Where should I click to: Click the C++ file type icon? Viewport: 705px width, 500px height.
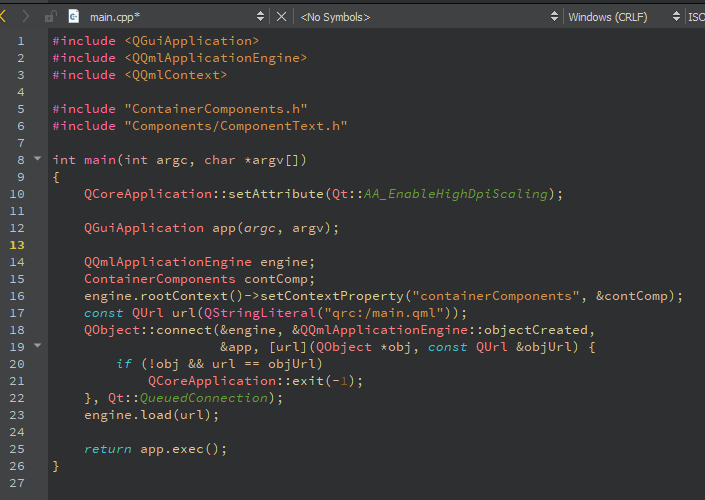tap(74, 17)
